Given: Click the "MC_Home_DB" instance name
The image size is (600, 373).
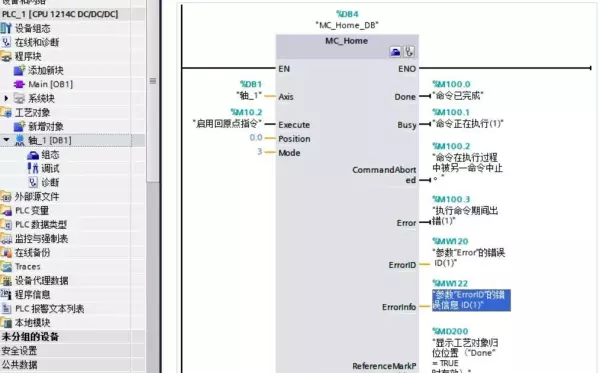Looking at the screenshot, I should (x=347, y=25).
